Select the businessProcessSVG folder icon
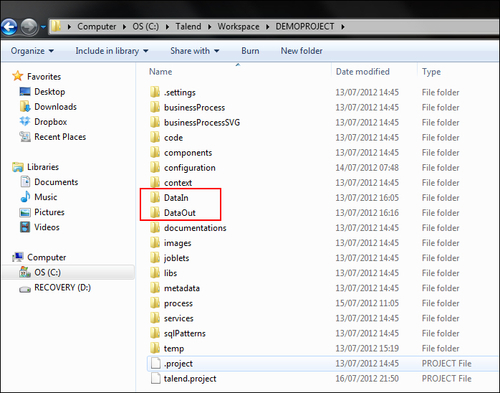 (x=155, y=122)
